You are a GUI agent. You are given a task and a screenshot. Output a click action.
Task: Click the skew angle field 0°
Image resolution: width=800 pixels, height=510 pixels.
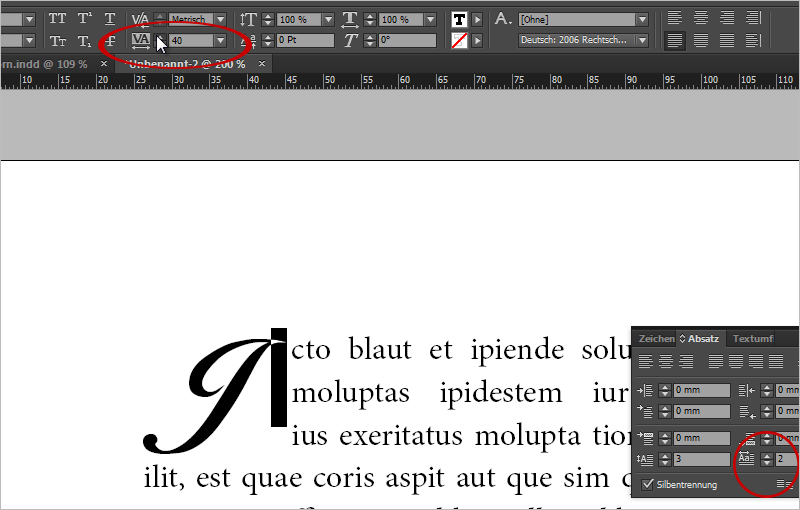tap(408, 40)
